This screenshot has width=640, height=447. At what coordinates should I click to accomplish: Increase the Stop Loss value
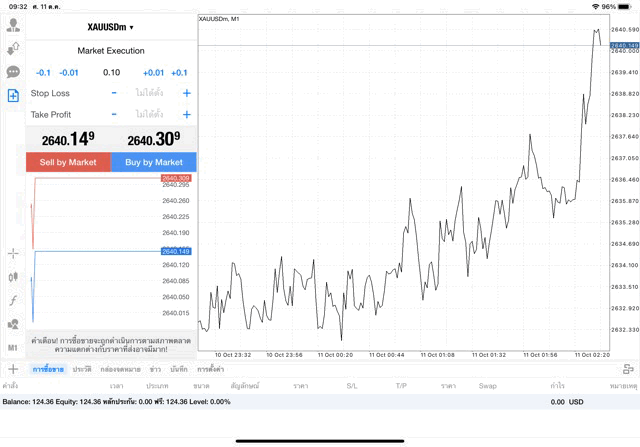click(186, 93)
